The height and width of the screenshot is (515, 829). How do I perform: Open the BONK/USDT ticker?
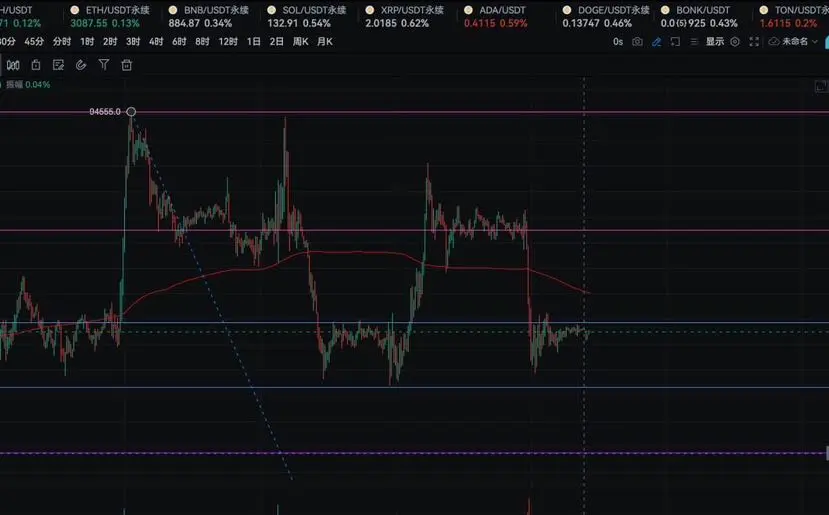tap(699, 16)
